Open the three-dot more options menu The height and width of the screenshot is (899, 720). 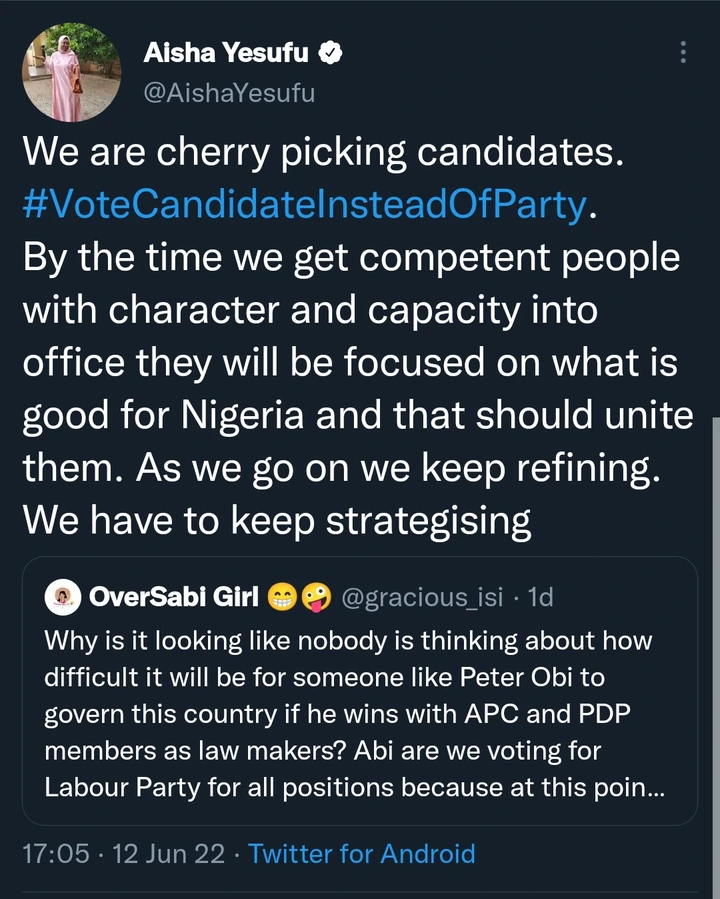coord(683,52)
